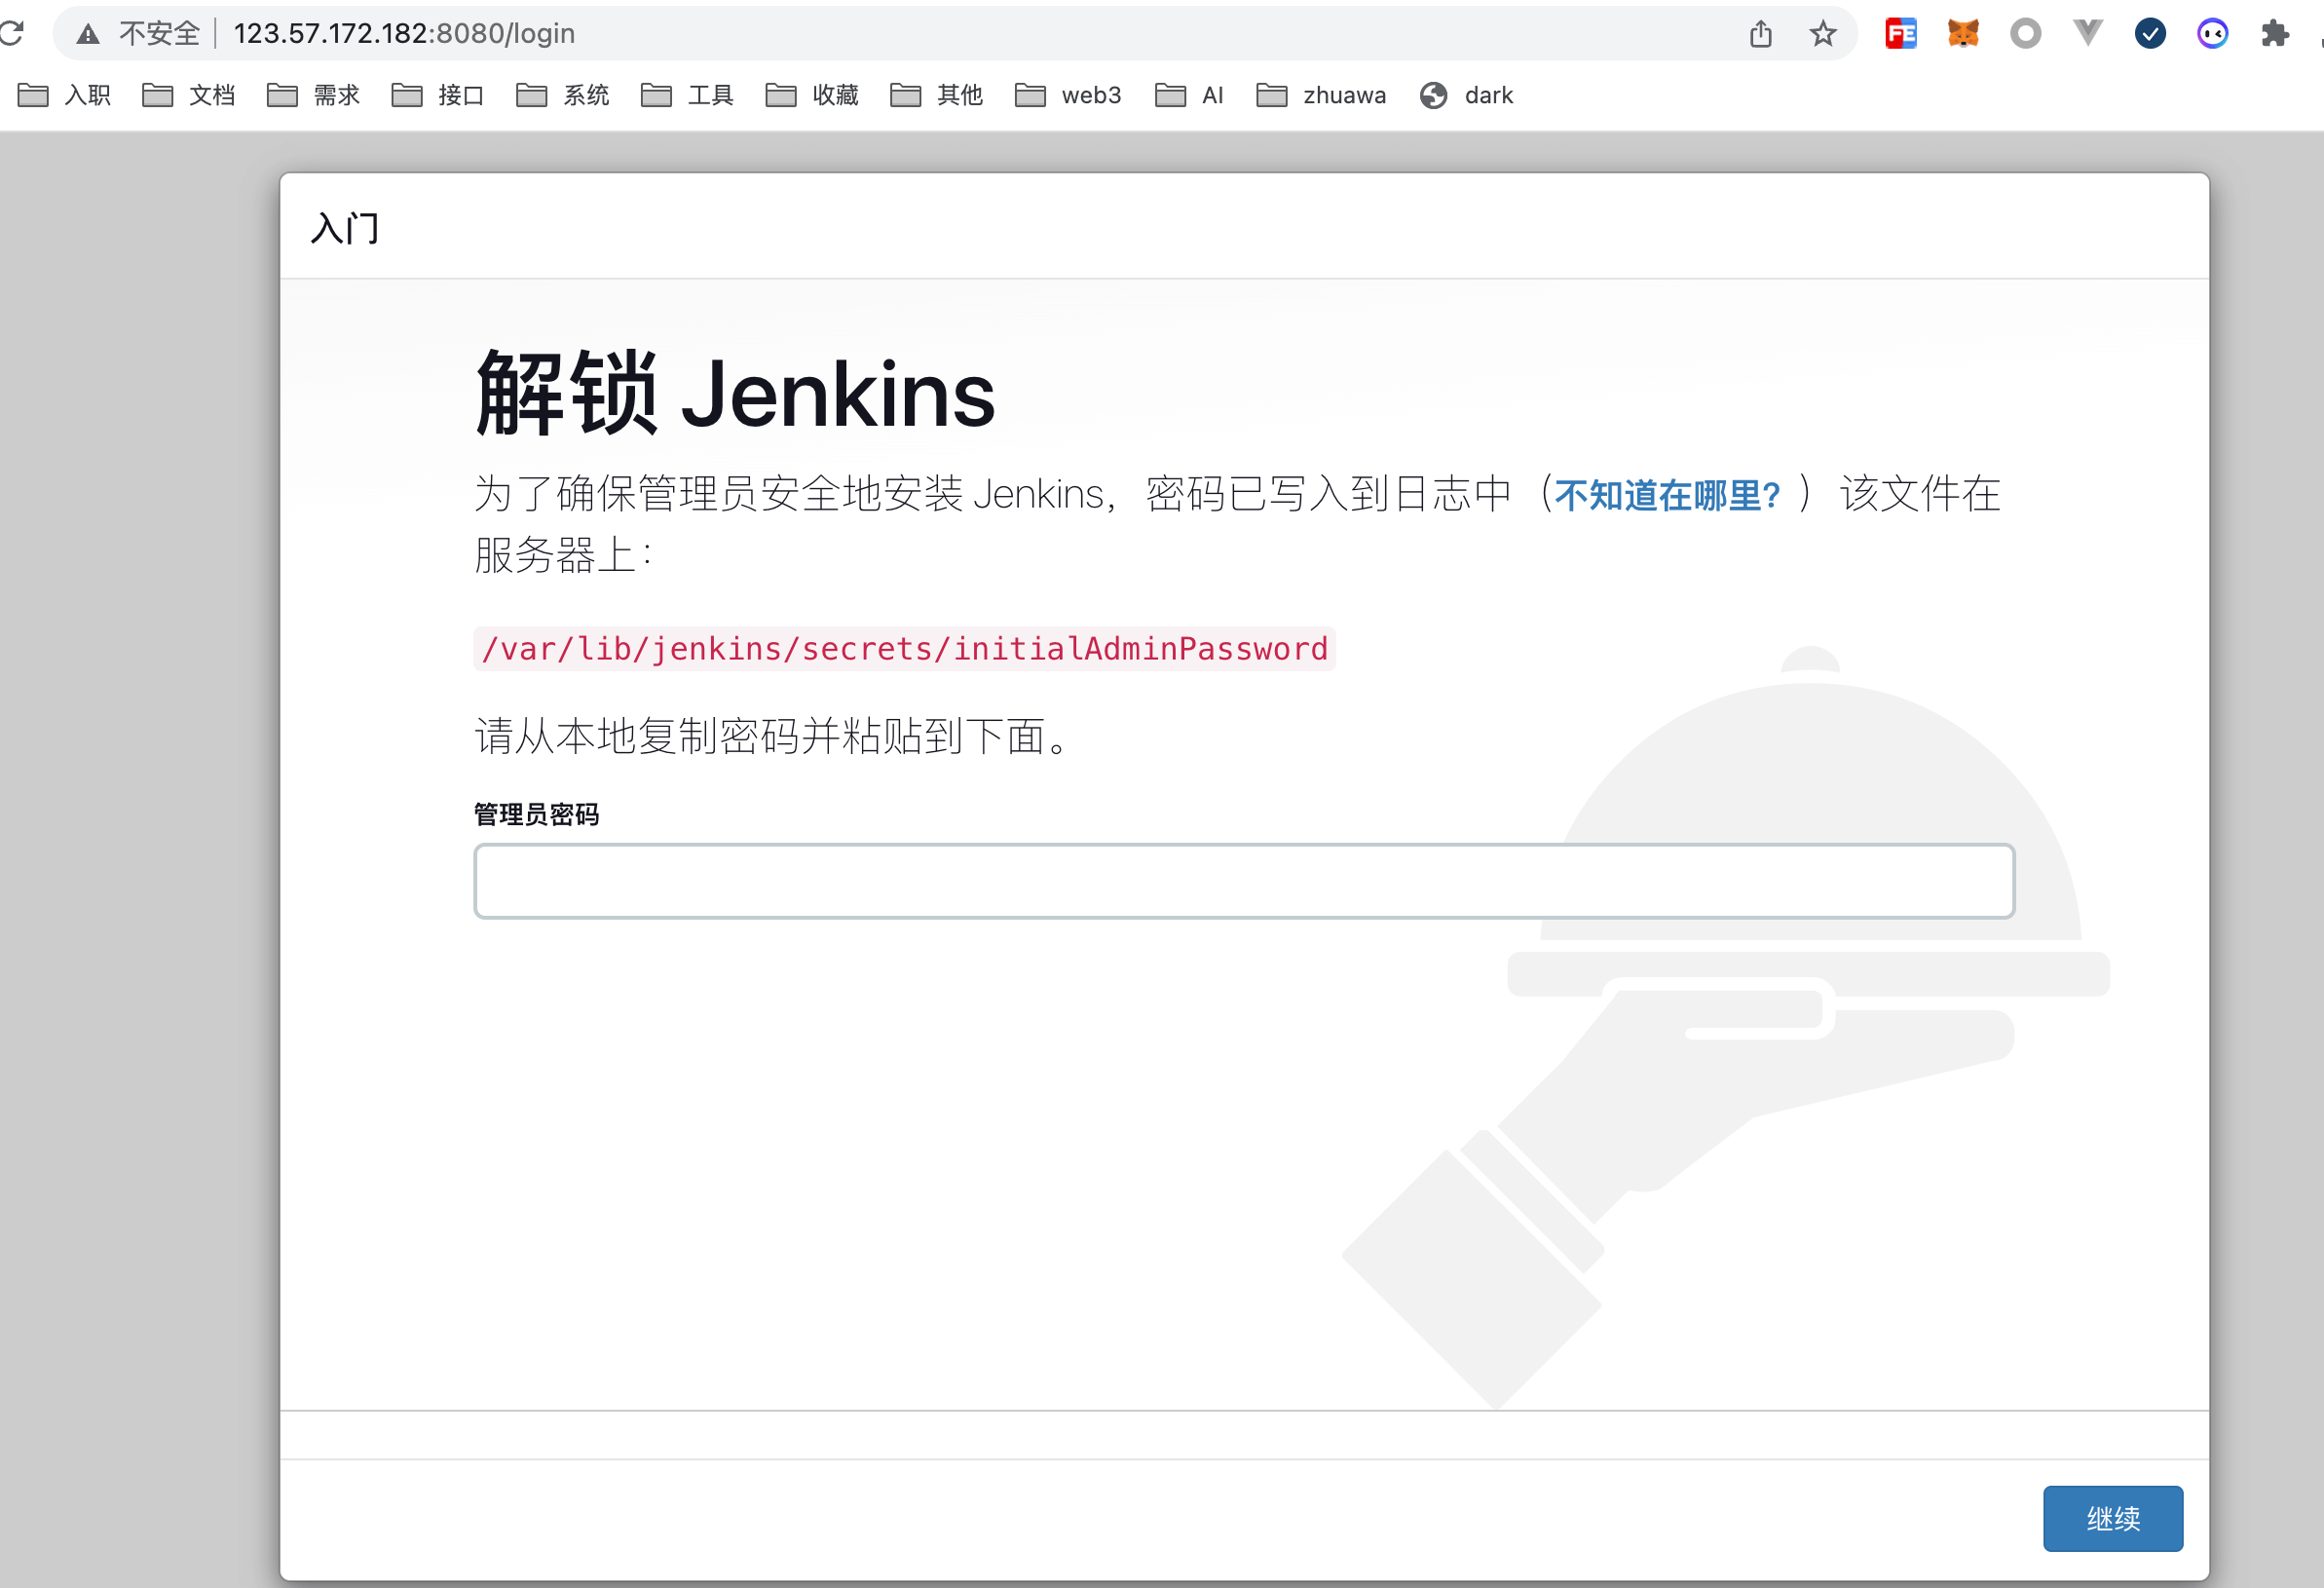
Task: Click the address bar URL
Action: click(x=404, y=34)
